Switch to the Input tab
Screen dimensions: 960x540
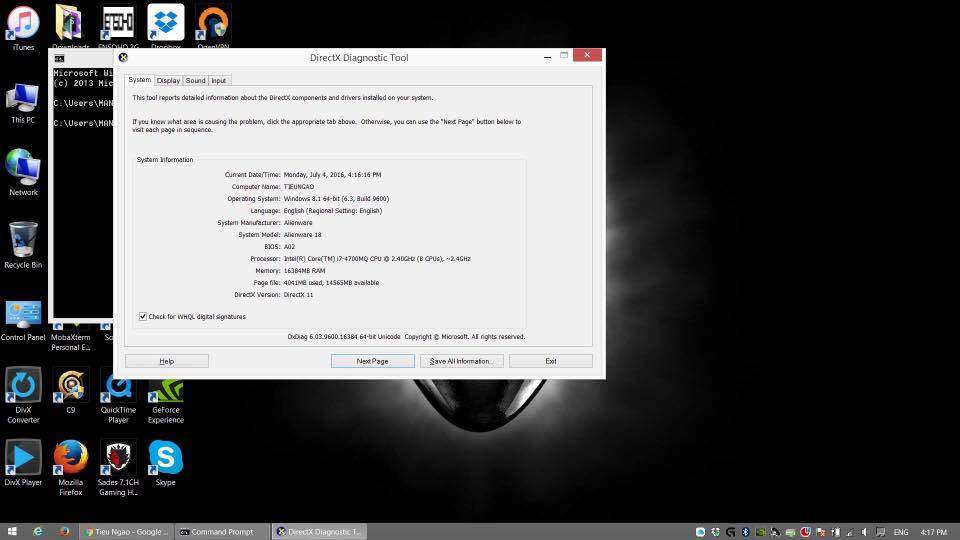[219, 80]
